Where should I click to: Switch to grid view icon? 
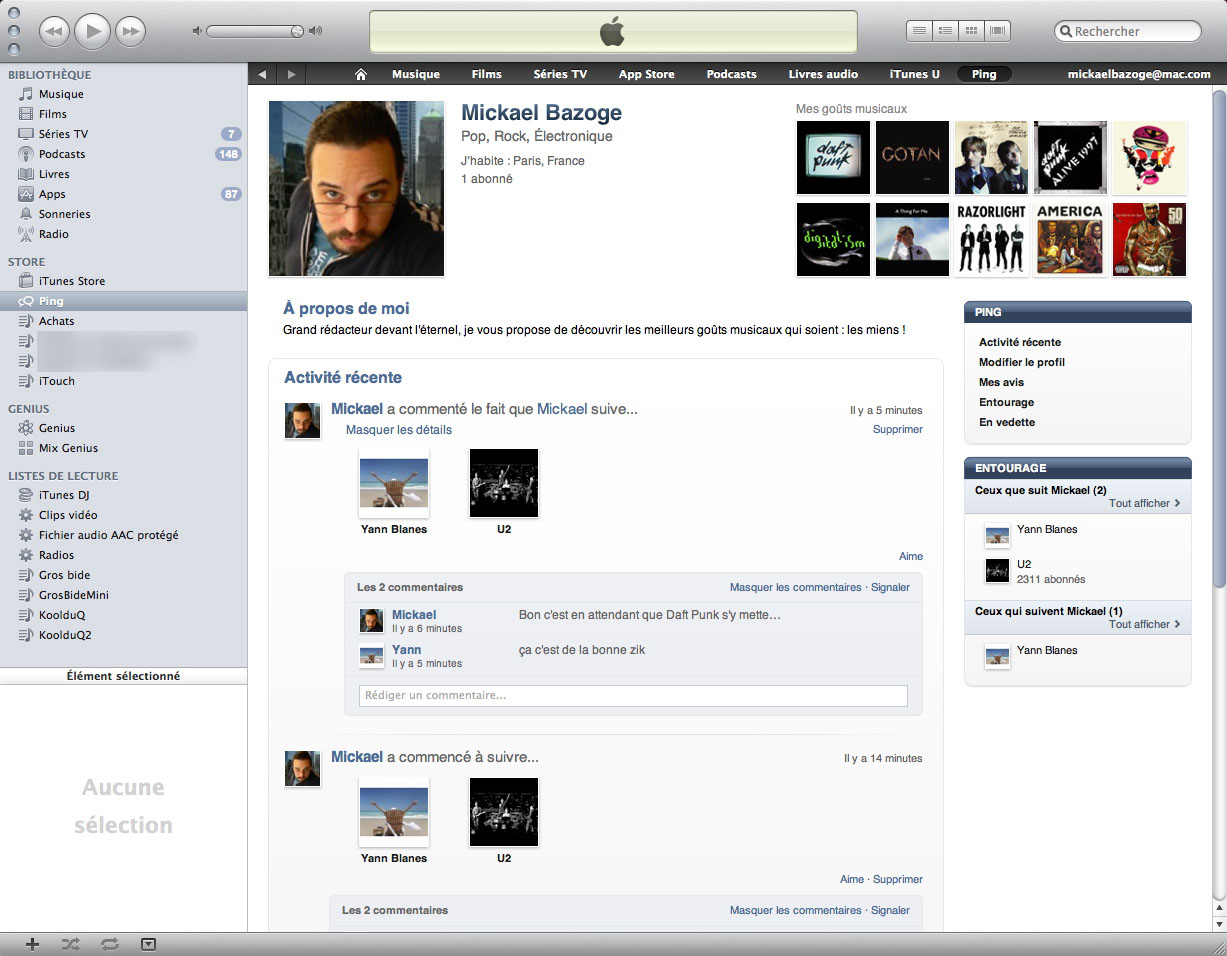coord(971,31)
